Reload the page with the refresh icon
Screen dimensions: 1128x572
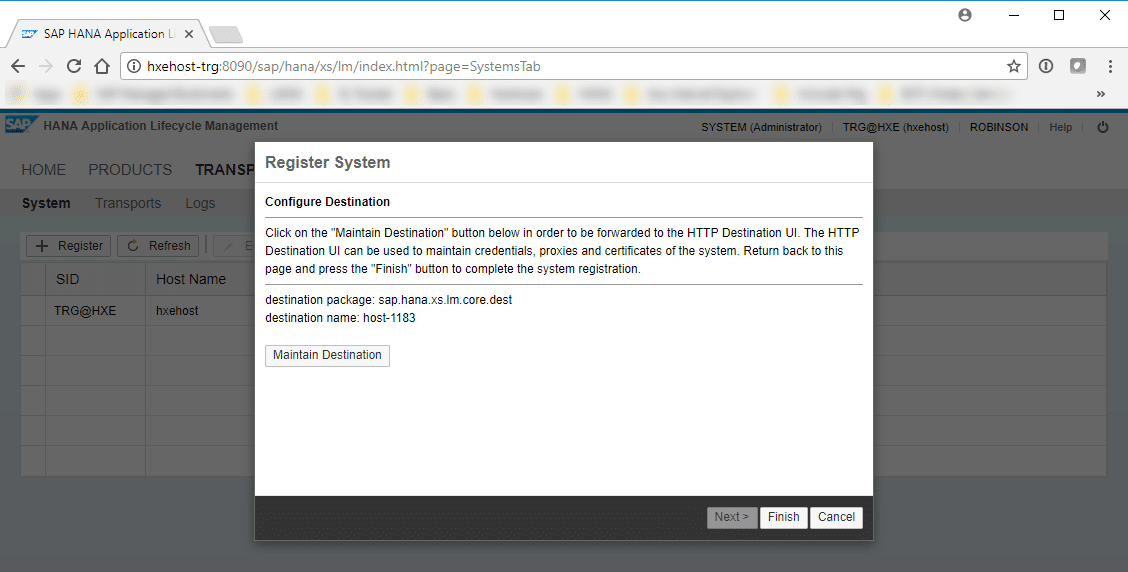[x=73, y=66]
